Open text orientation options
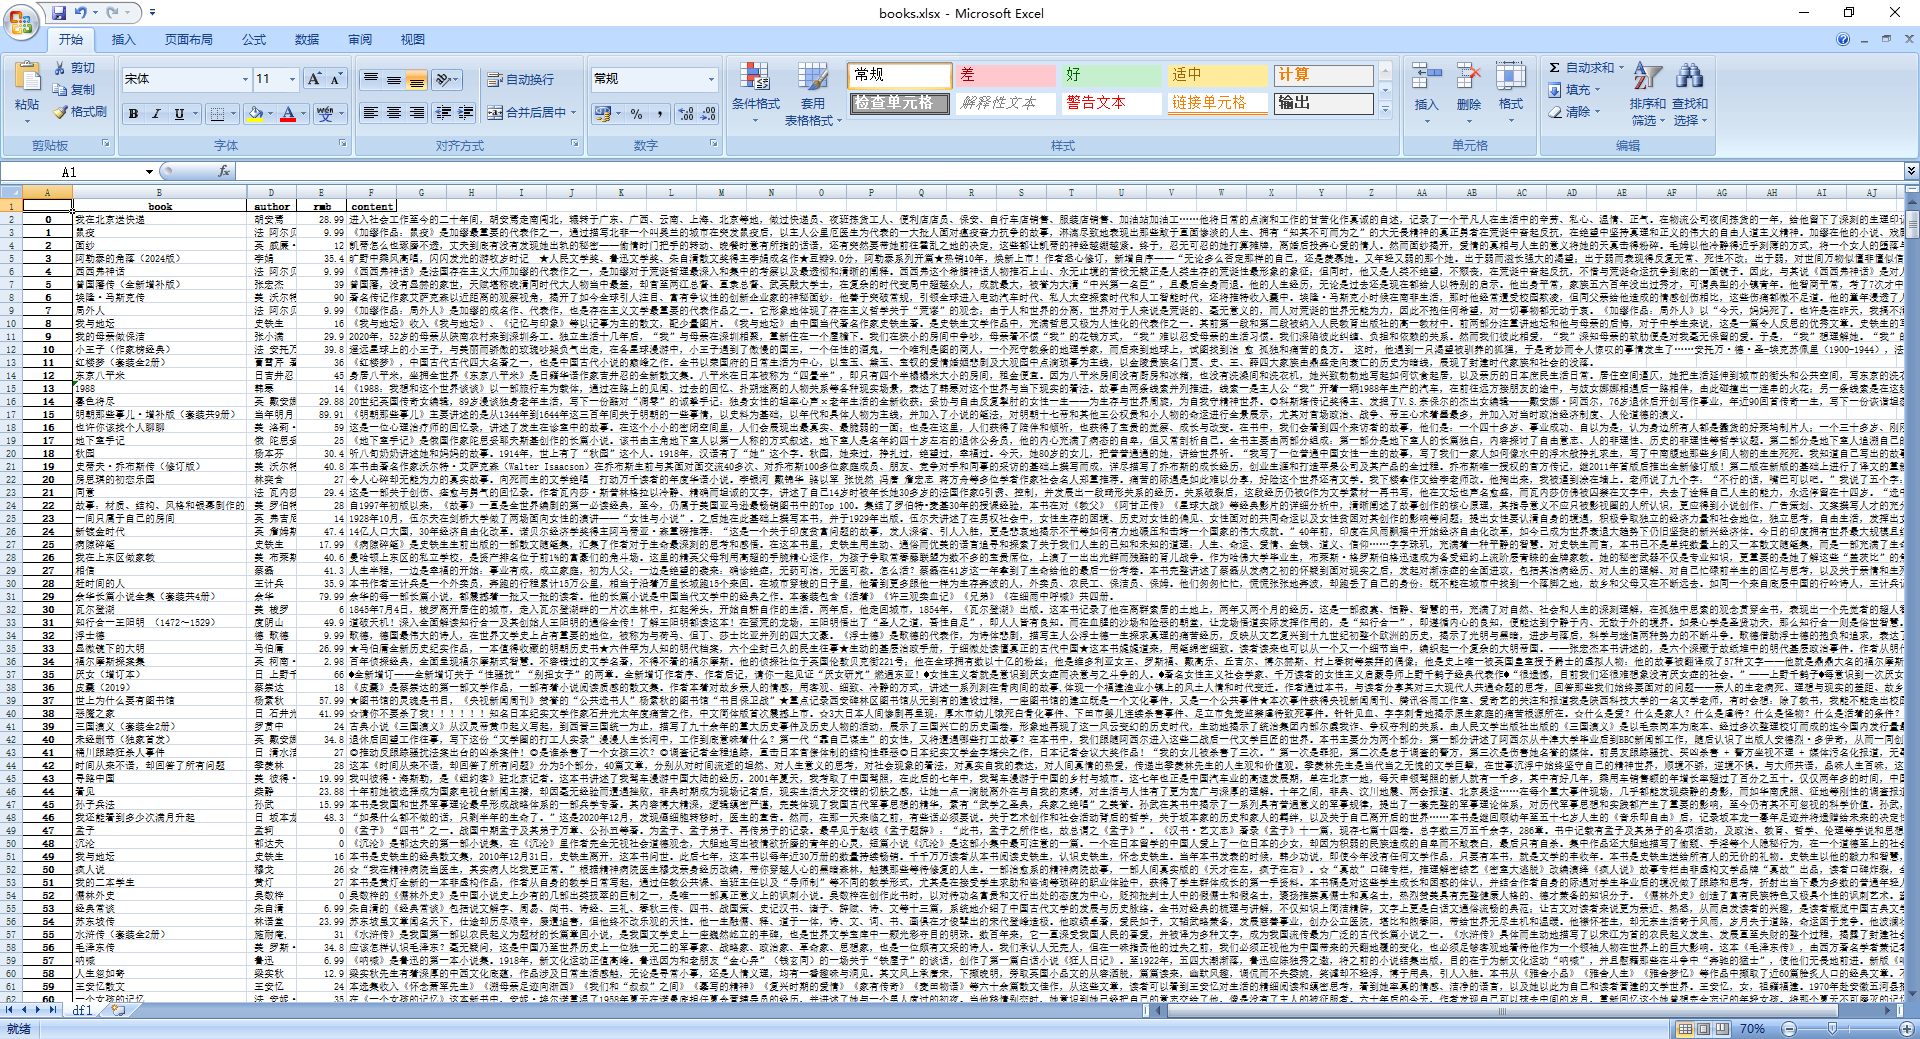 447,79
